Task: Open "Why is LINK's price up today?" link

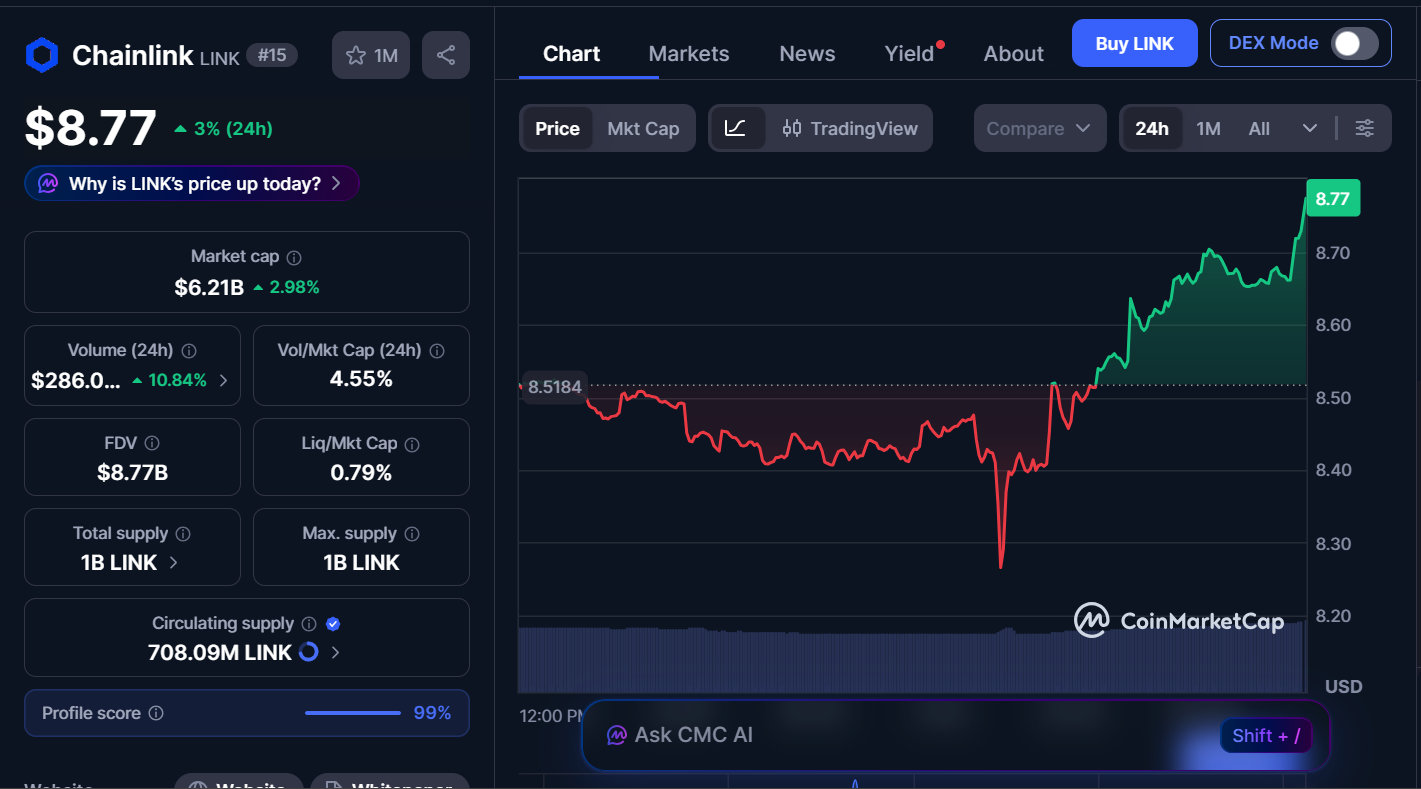Action: 190,183
